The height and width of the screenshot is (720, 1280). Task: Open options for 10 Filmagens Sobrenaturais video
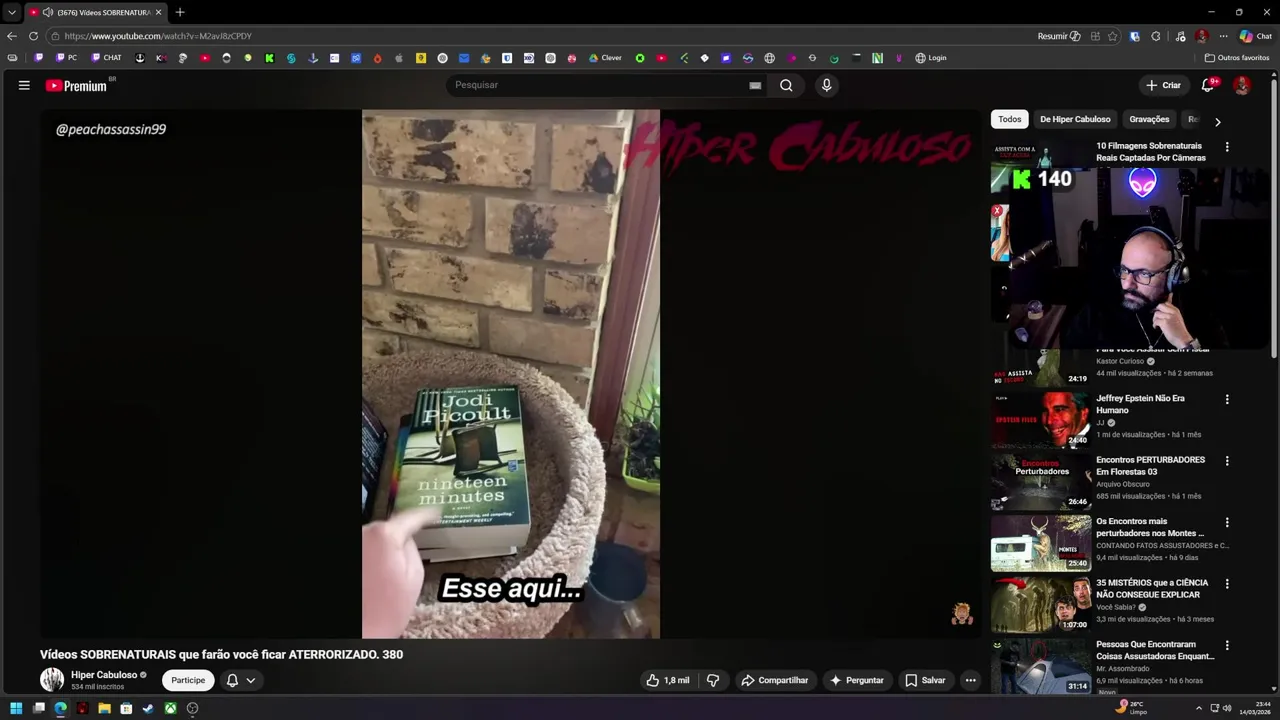click(x=1227, y=147)
